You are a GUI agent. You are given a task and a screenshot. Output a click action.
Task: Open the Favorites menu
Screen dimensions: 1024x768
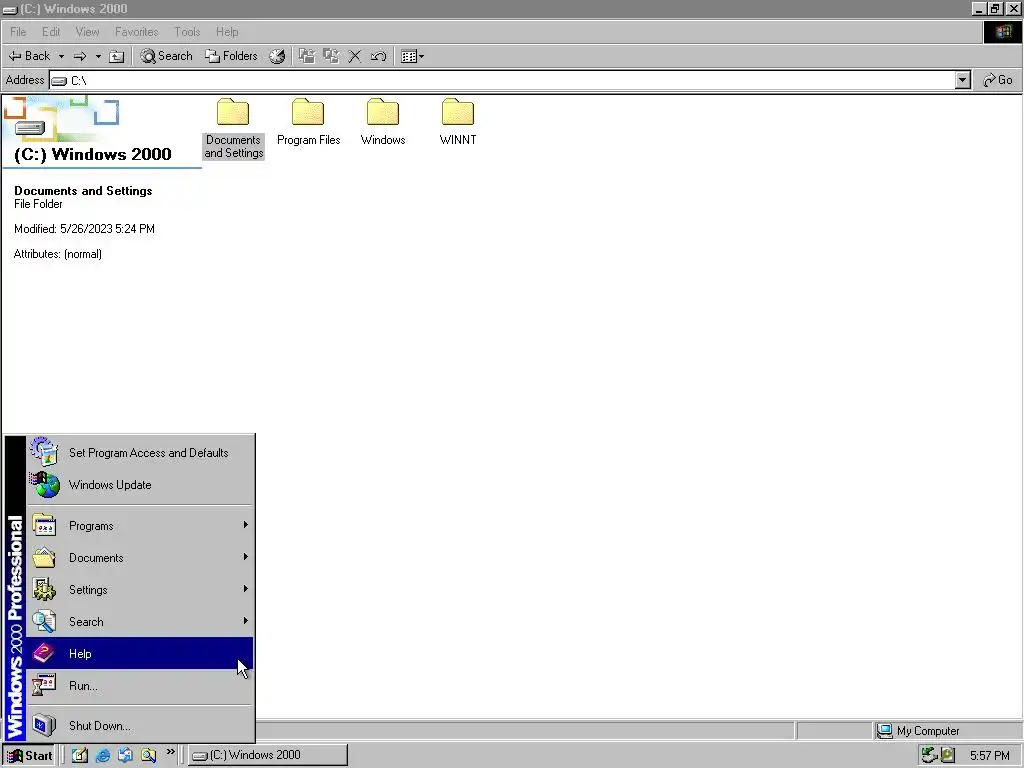point(136,31)
